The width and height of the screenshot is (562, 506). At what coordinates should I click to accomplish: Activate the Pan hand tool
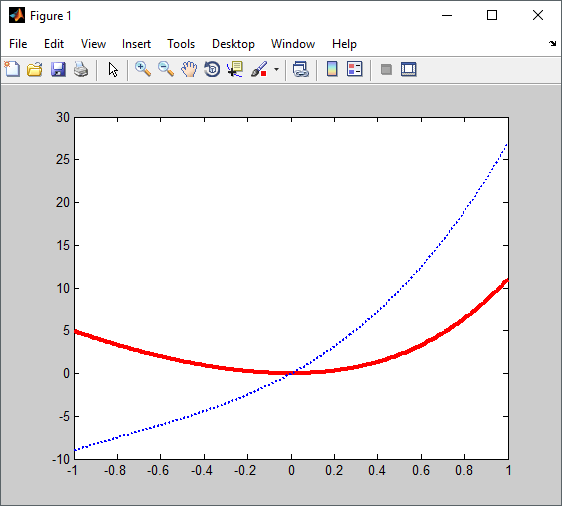pyautogui.click(x=189, y=69)
